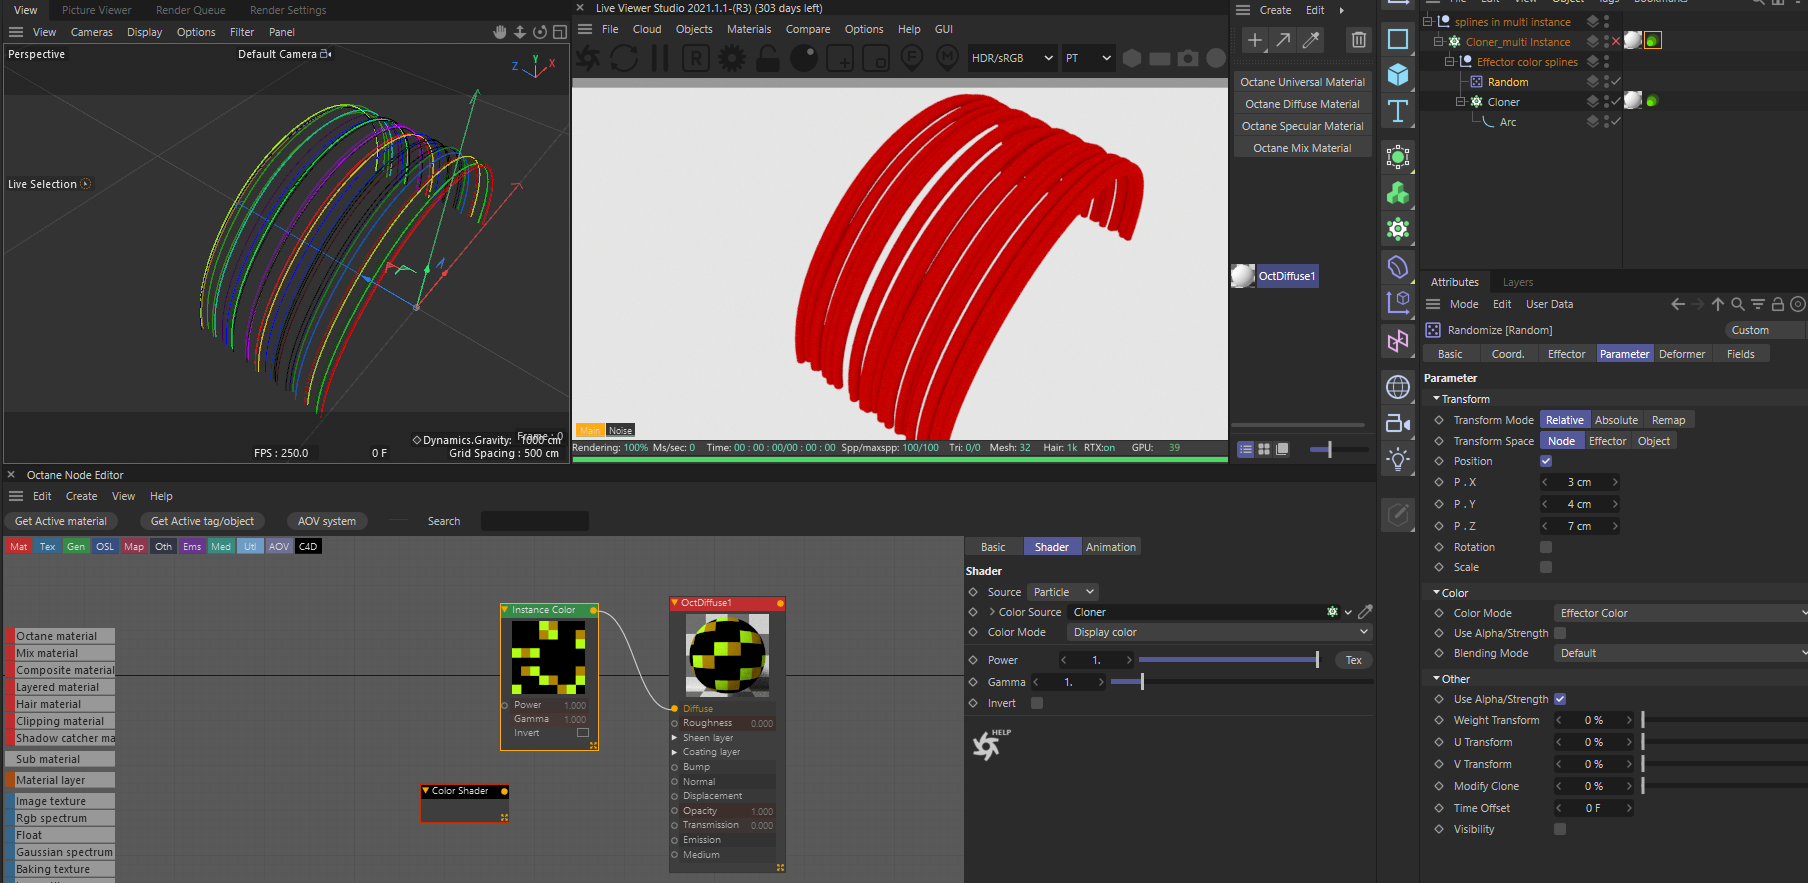Set Transform Mode to Absolute
Screen dimensions: 1808x883
[x=1616, y=420]
